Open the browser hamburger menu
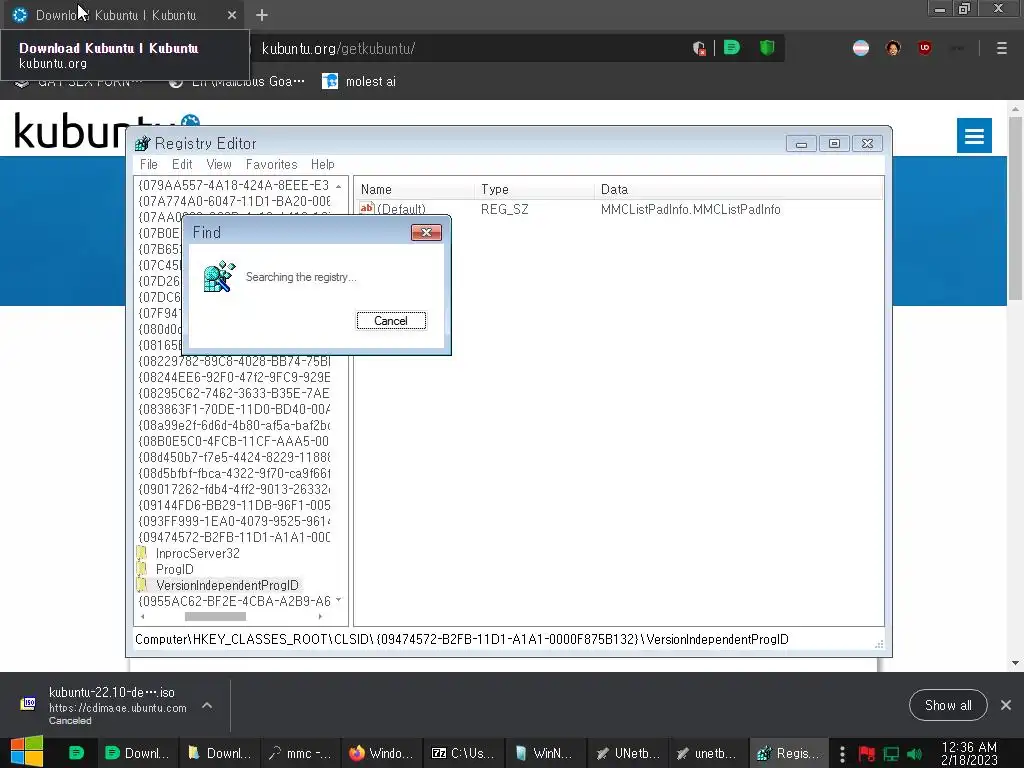 pyautogui.click(x=1001, y=48)
